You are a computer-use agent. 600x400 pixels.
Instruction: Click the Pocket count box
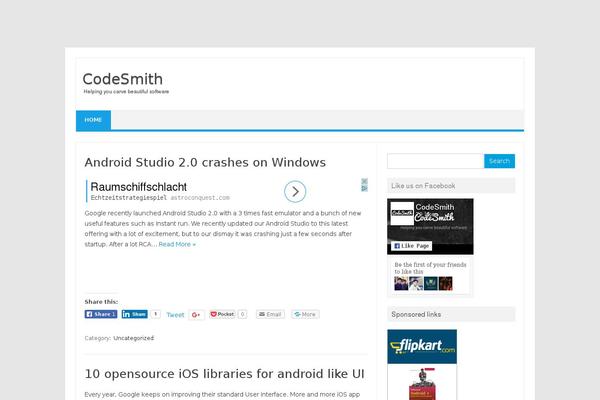(242, 314)
